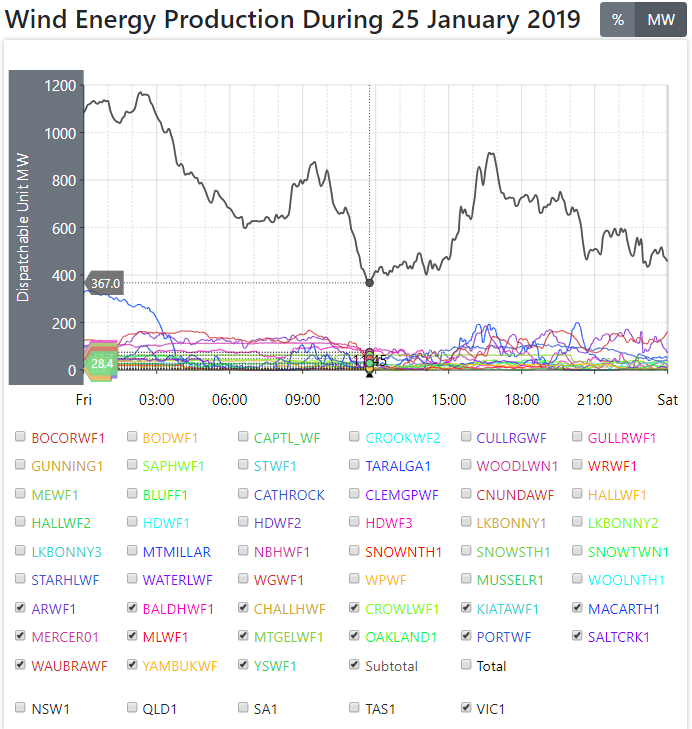The image size is (692, 729).
Task: Enable the BOCORWF1 wind farm checkbox
Action: (21, 438)
